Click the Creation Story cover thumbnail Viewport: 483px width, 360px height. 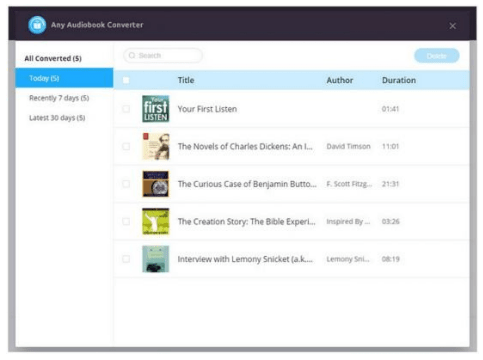pos(156,221)
